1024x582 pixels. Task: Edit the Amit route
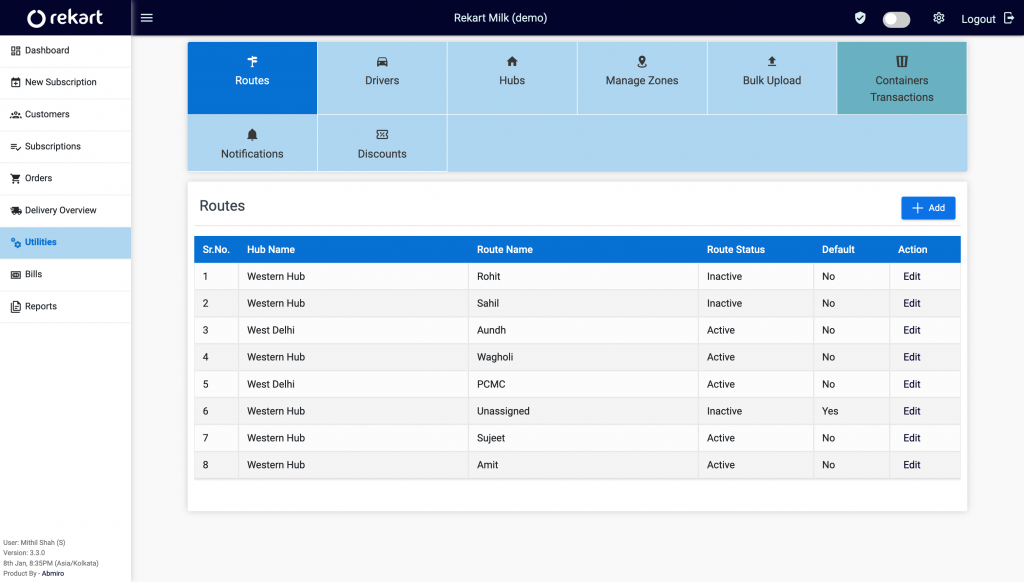[912, 464]
